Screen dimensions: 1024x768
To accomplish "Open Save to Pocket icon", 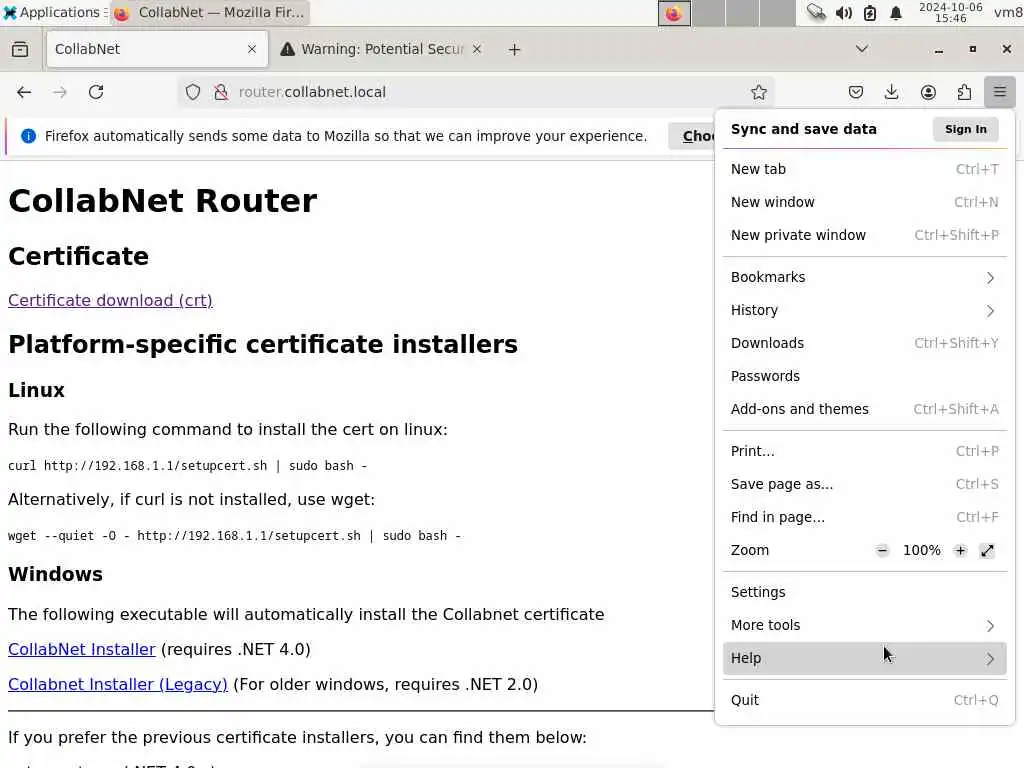I will (x=856, y=92).
